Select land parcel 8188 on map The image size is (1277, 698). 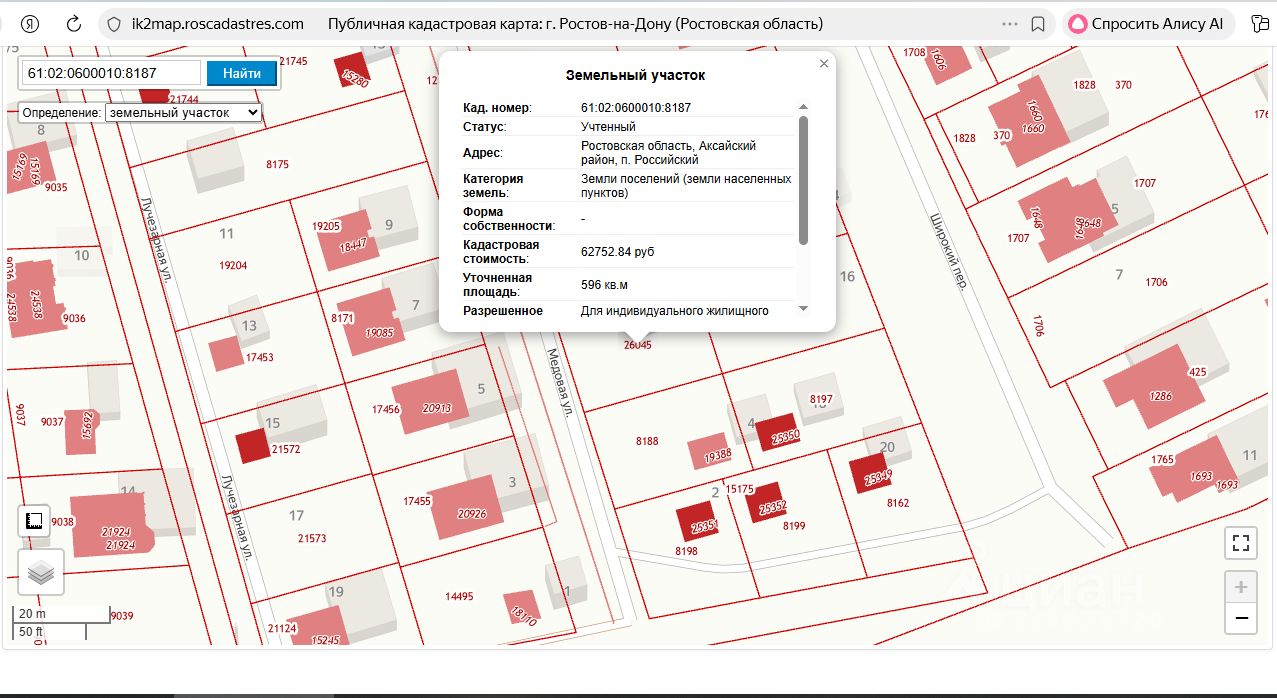[x=647, y=440]
